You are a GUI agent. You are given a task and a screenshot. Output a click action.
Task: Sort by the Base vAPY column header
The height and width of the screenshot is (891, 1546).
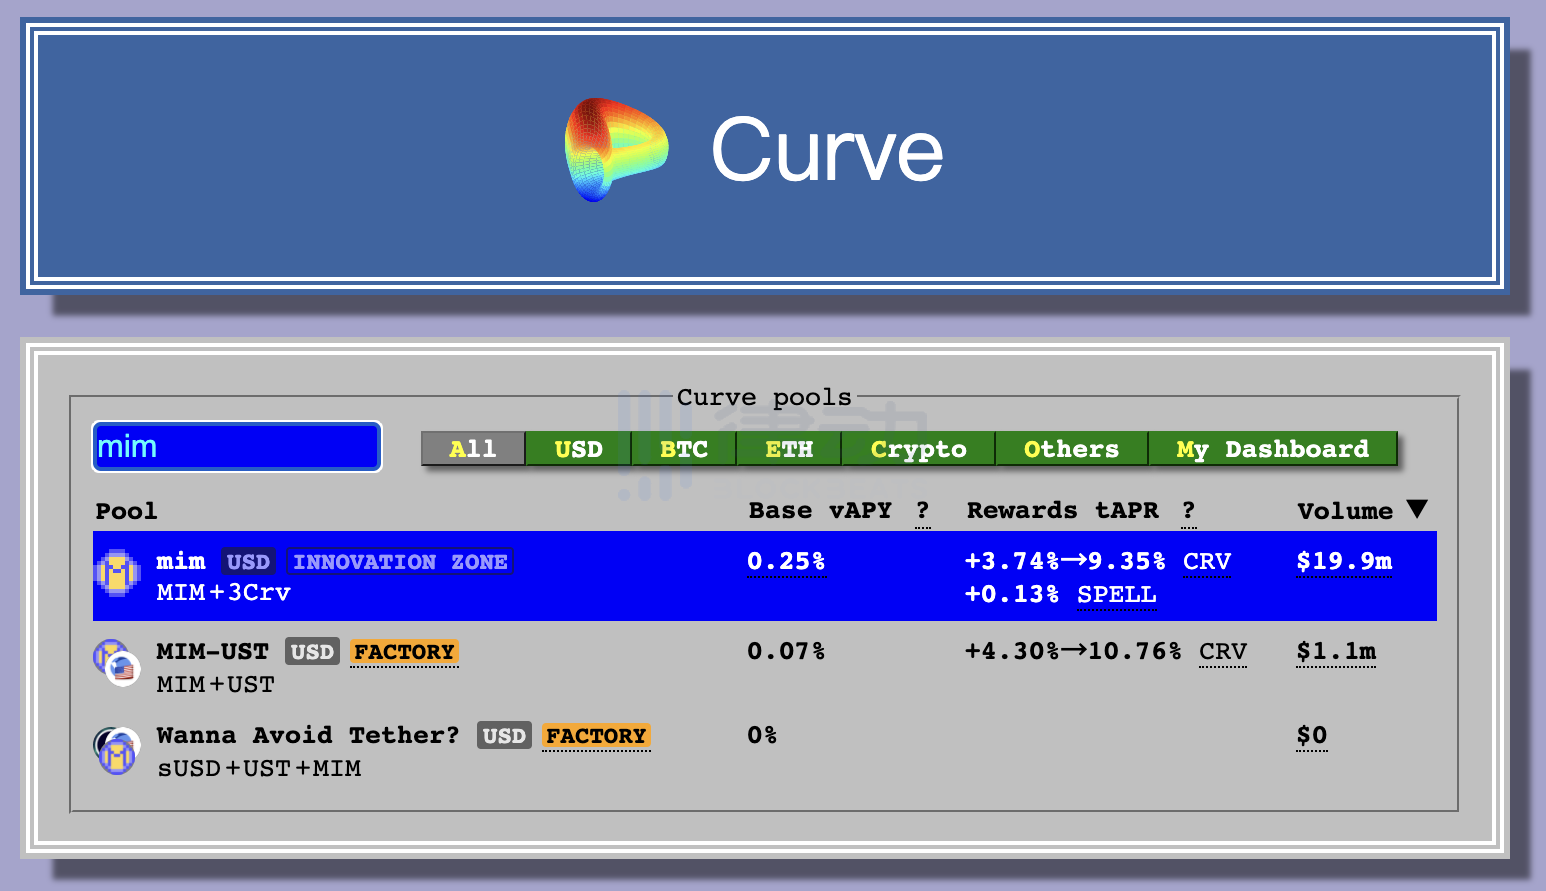tap(820, 510)
